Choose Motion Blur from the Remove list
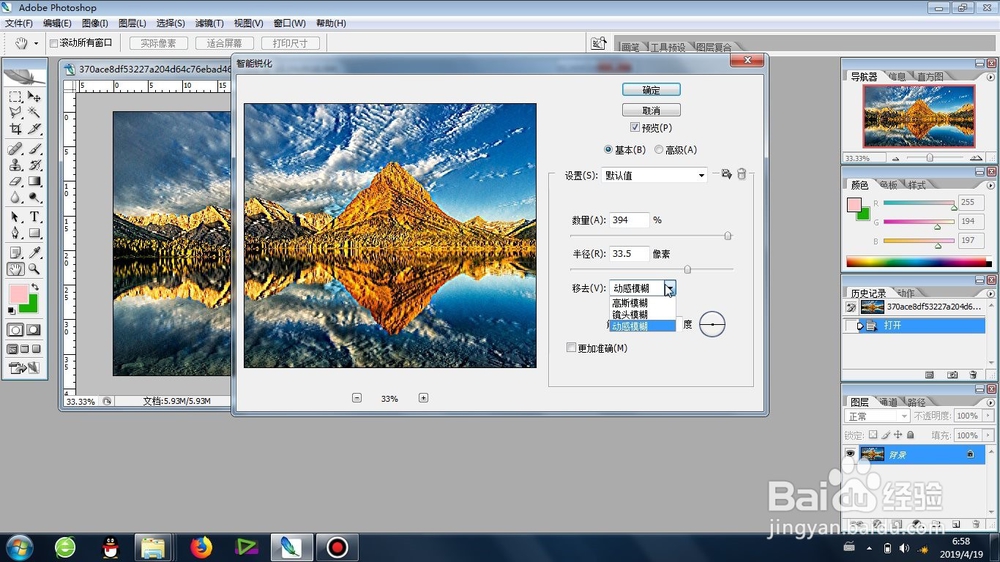Viewport: 1000px width, 562px height. (642, 326)
